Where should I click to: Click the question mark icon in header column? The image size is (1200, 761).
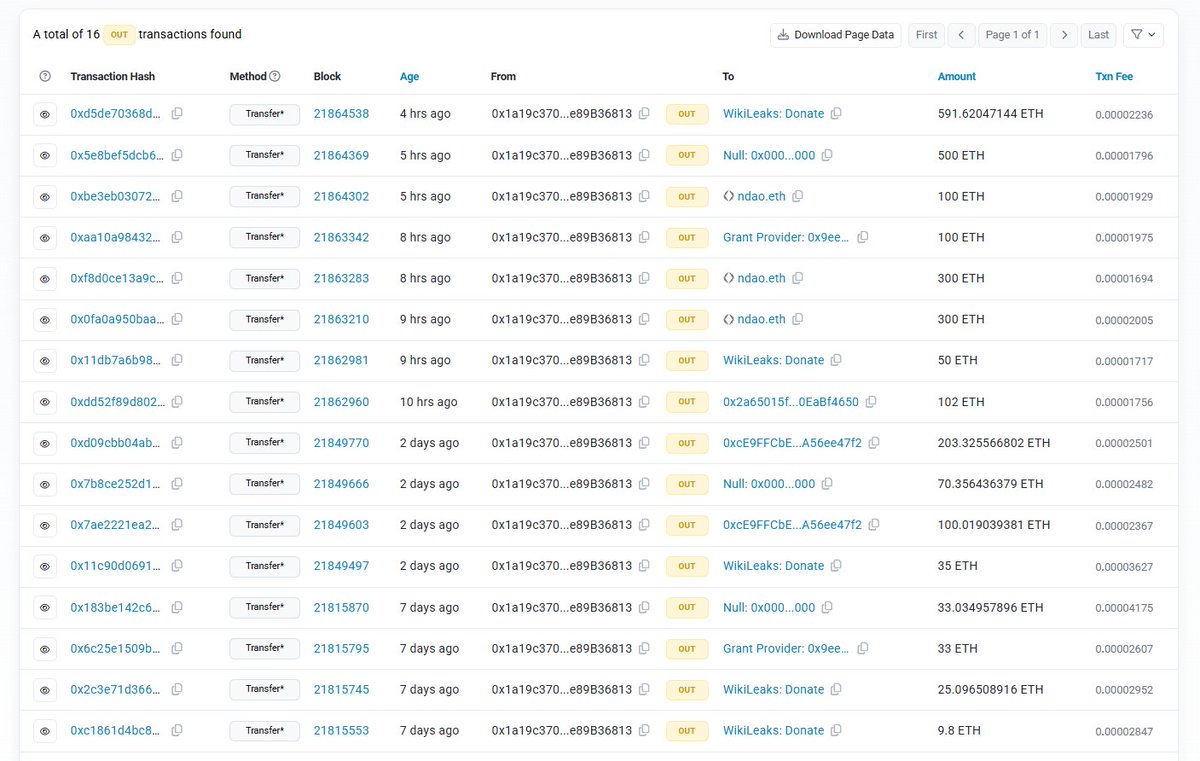click(x=45, y=76)
